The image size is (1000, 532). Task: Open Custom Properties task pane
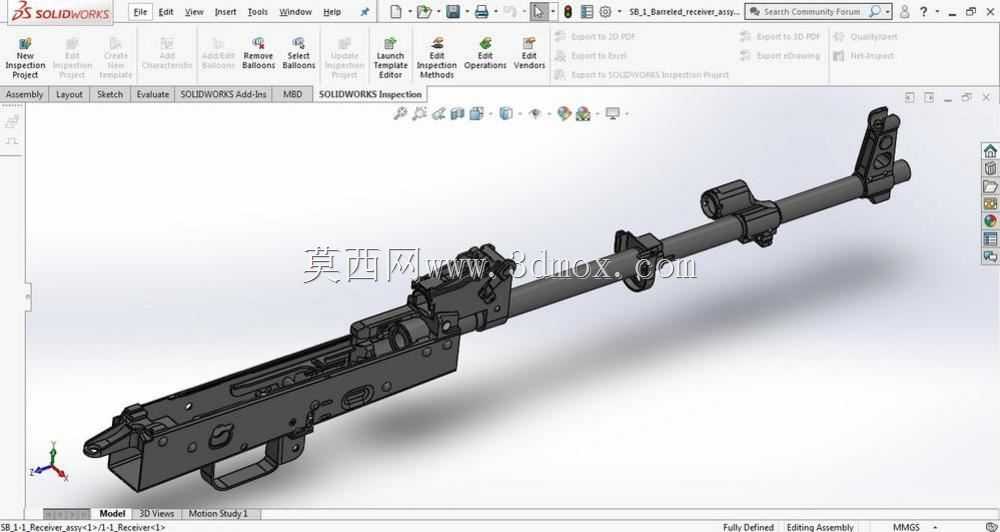click(x=990, y=239)
